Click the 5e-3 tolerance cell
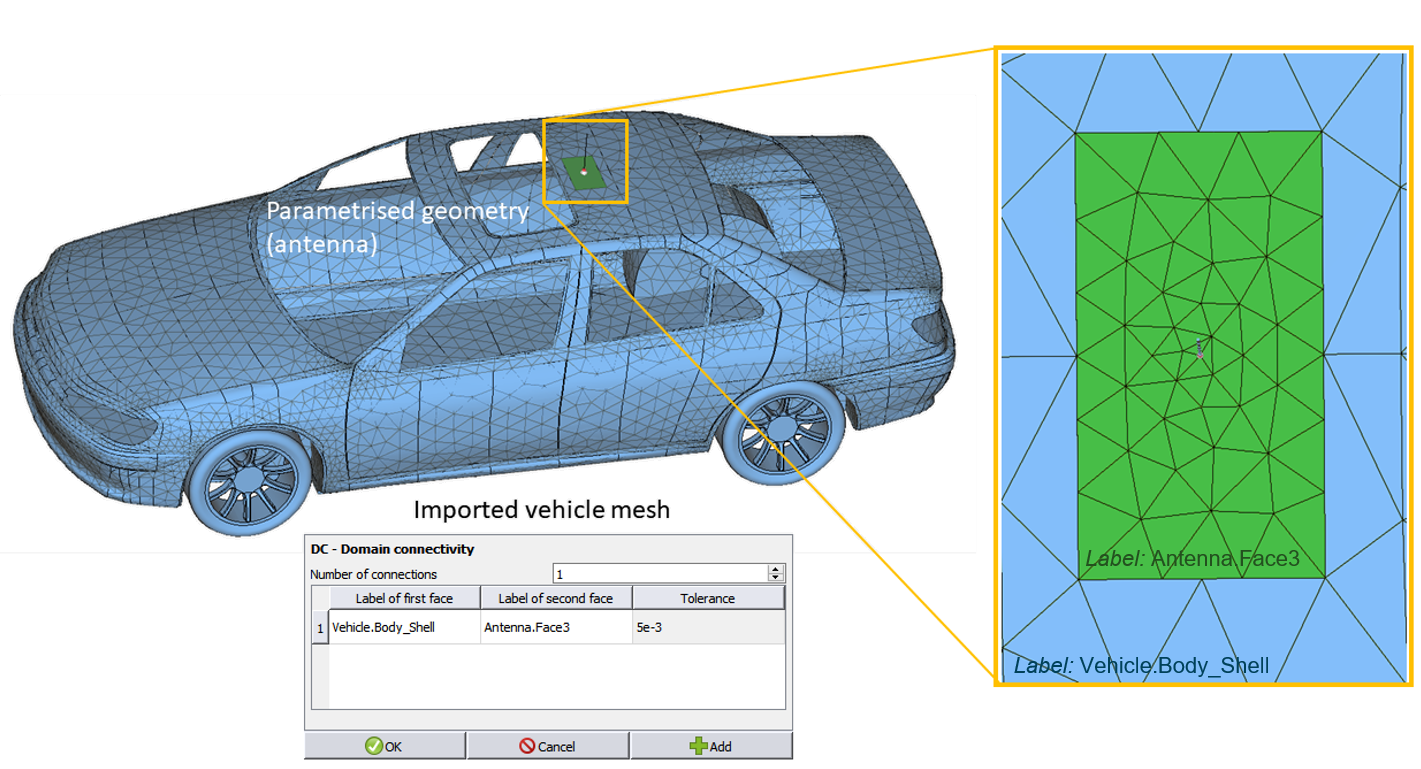The image size is (1421, 769). coord(708,628)
